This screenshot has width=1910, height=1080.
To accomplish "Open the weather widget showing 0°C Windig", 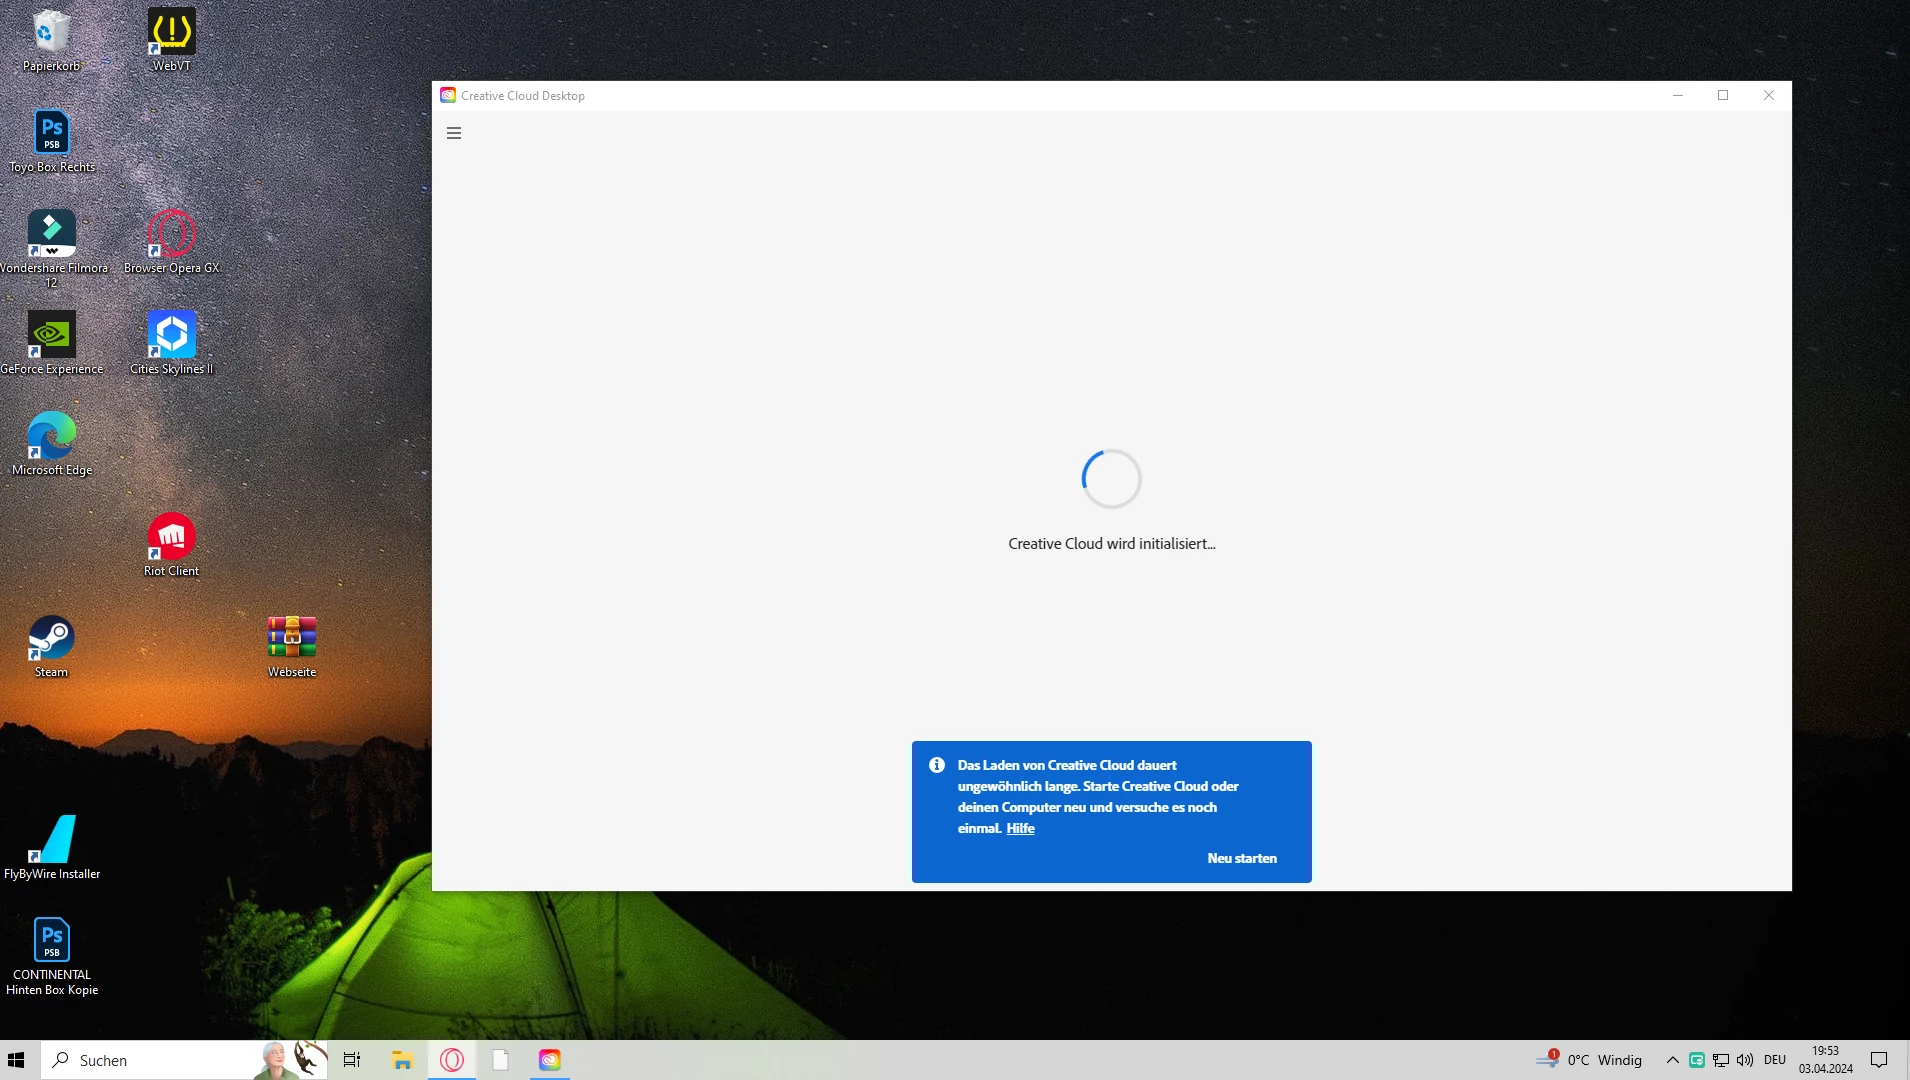I will click(1590, 1060).
